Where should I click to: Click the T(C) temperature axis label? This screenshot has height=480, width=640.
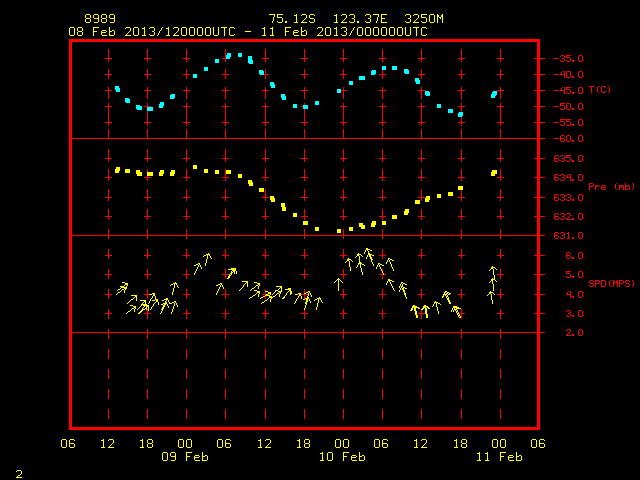click(600, 90)
